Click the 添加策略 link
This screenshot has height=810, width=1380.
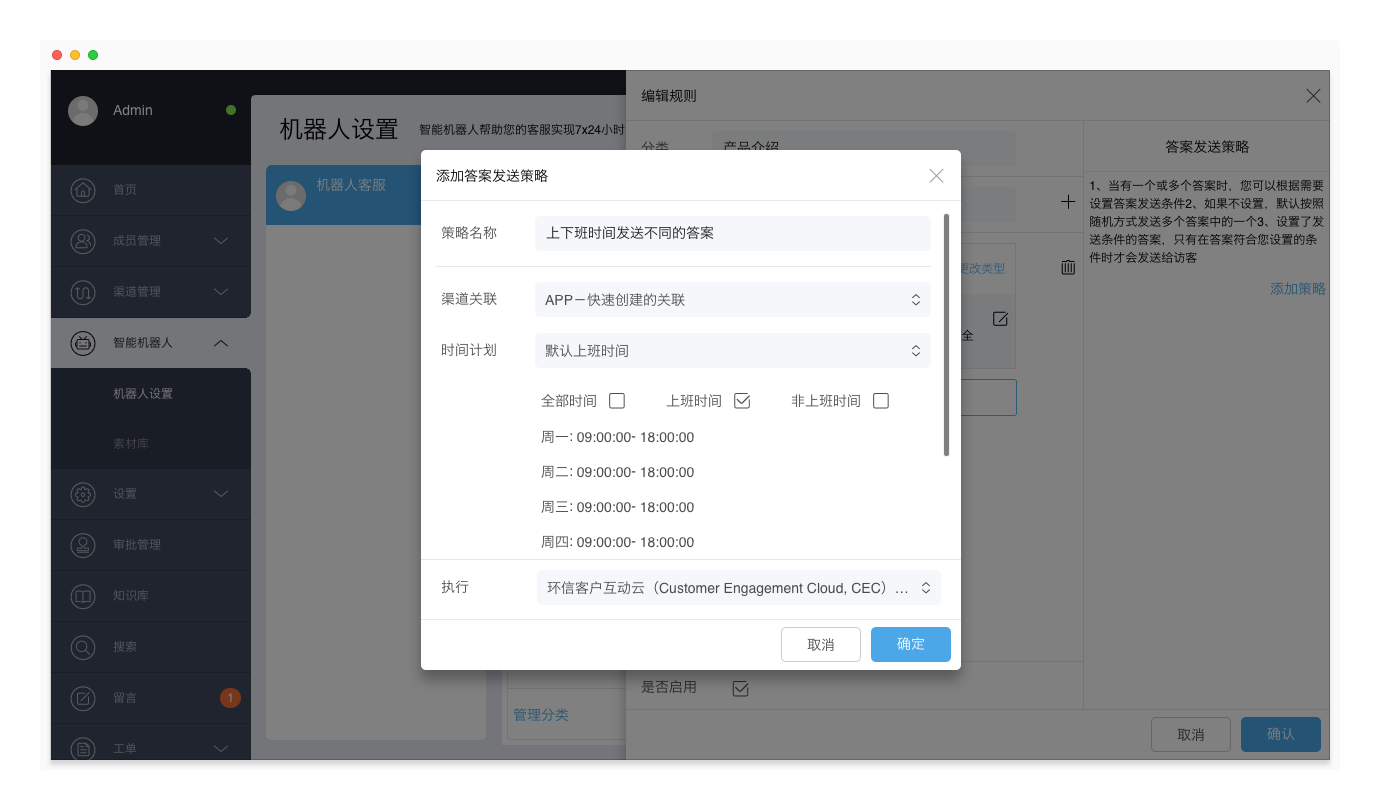(1297, 289)
